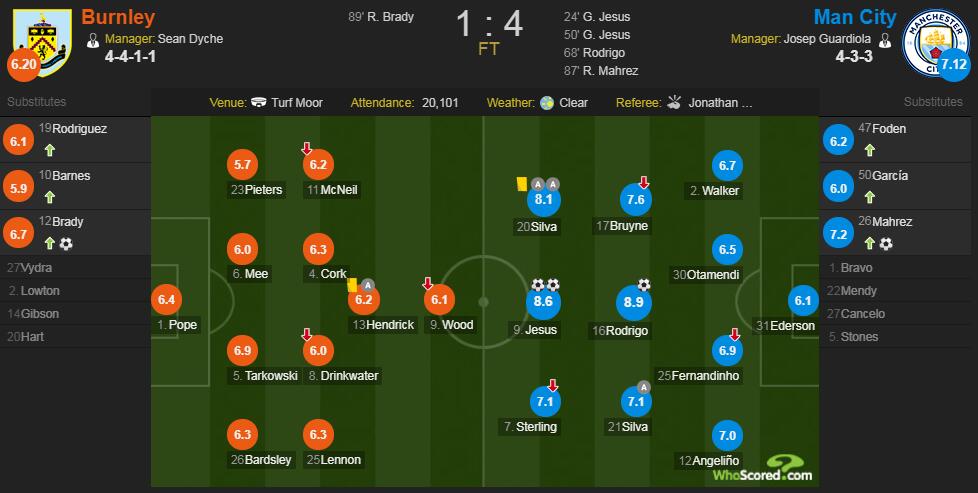The height and width of the screenshot is (493, 978).
Task: Select Pope's 6.4 goalkeeper rating
Action: click(x=167, y=300)
